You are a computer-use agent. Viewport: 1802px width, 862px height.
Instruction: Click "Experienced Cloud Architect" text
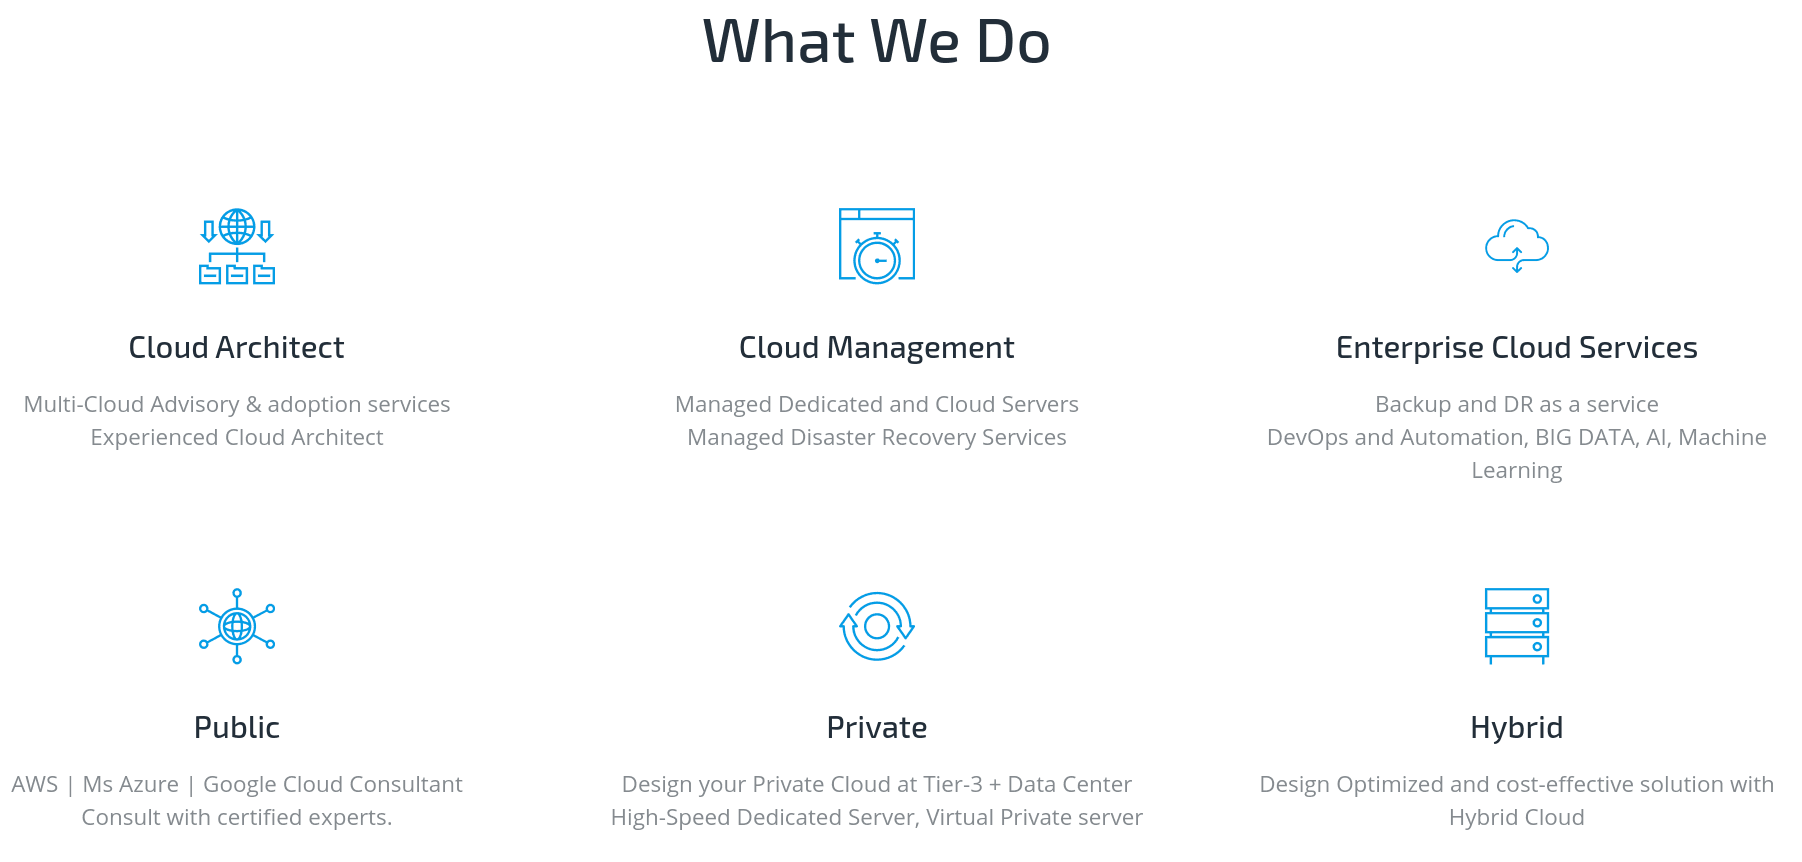tap(237, 437)
